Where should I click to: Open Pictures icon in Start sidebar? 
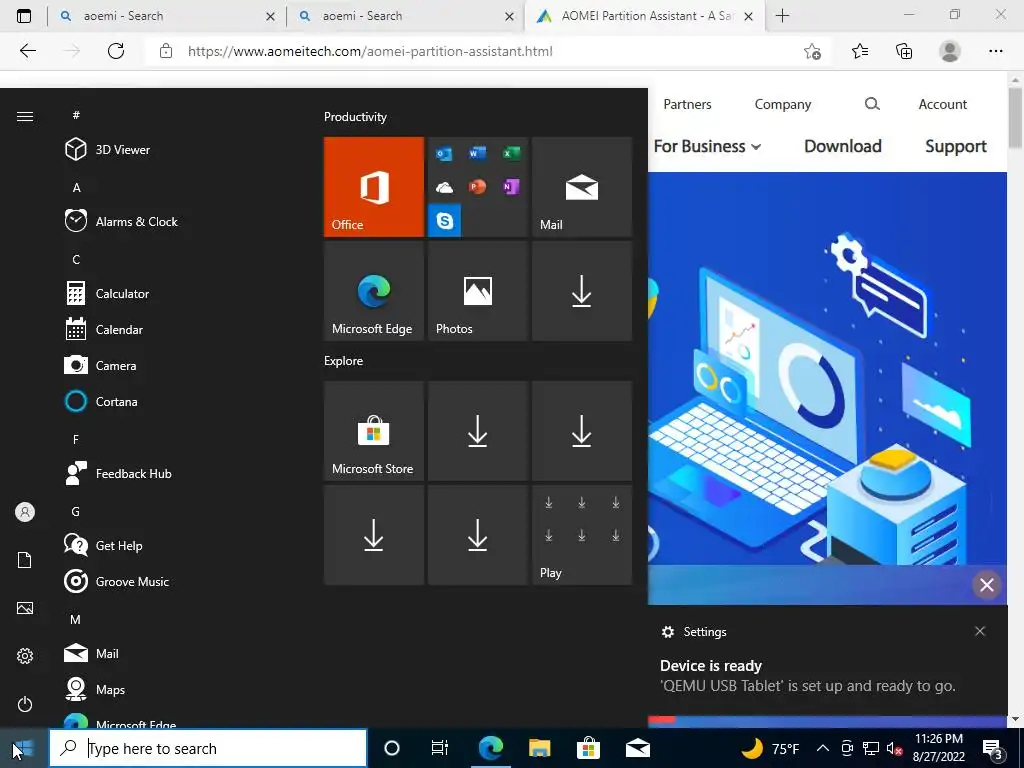[25, 608]
